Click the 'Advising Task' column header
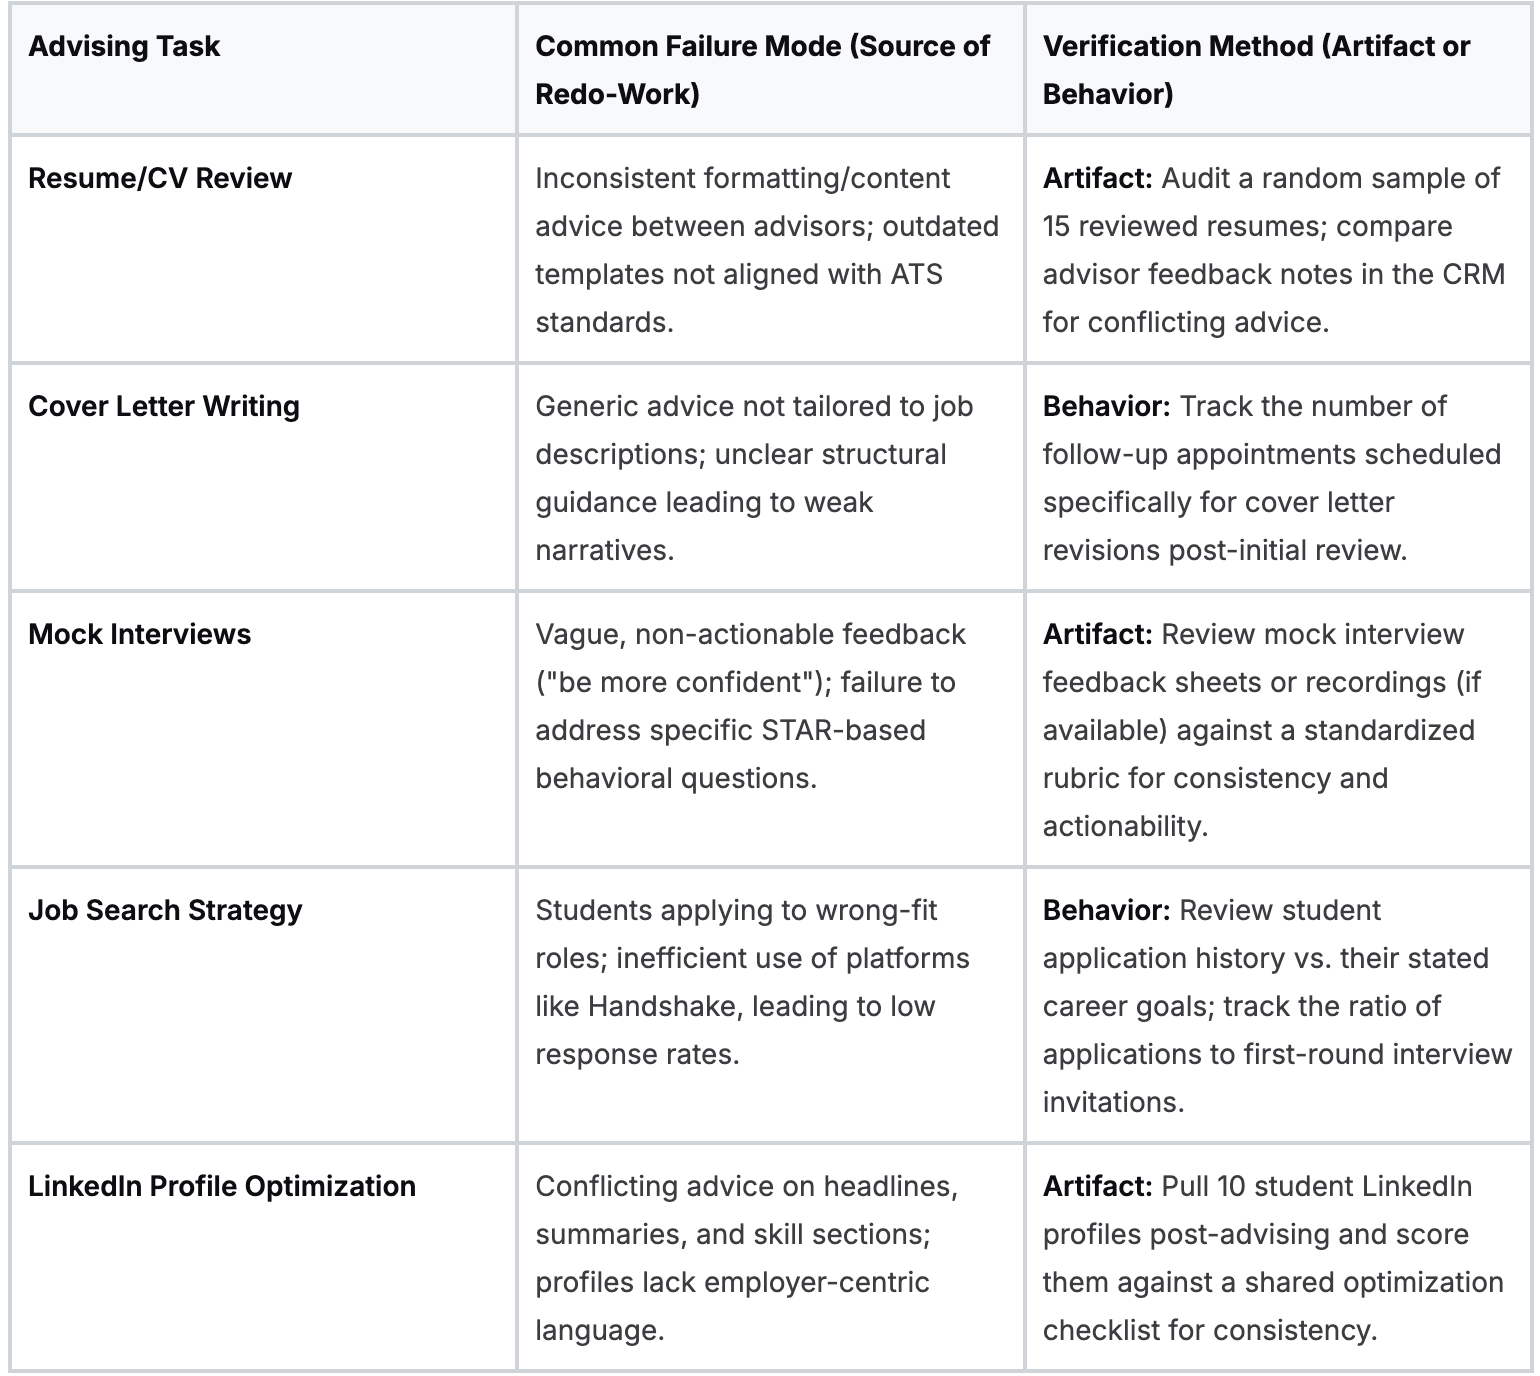The image size is (1540, 1376). pos(124,47)
